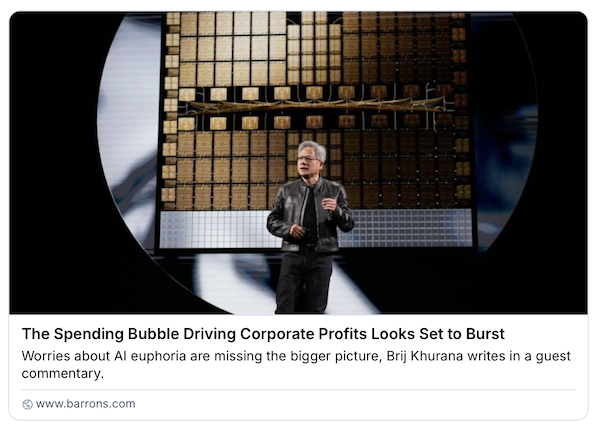
Task: Click the speaker's black trousers
Action: coord(304,281)
